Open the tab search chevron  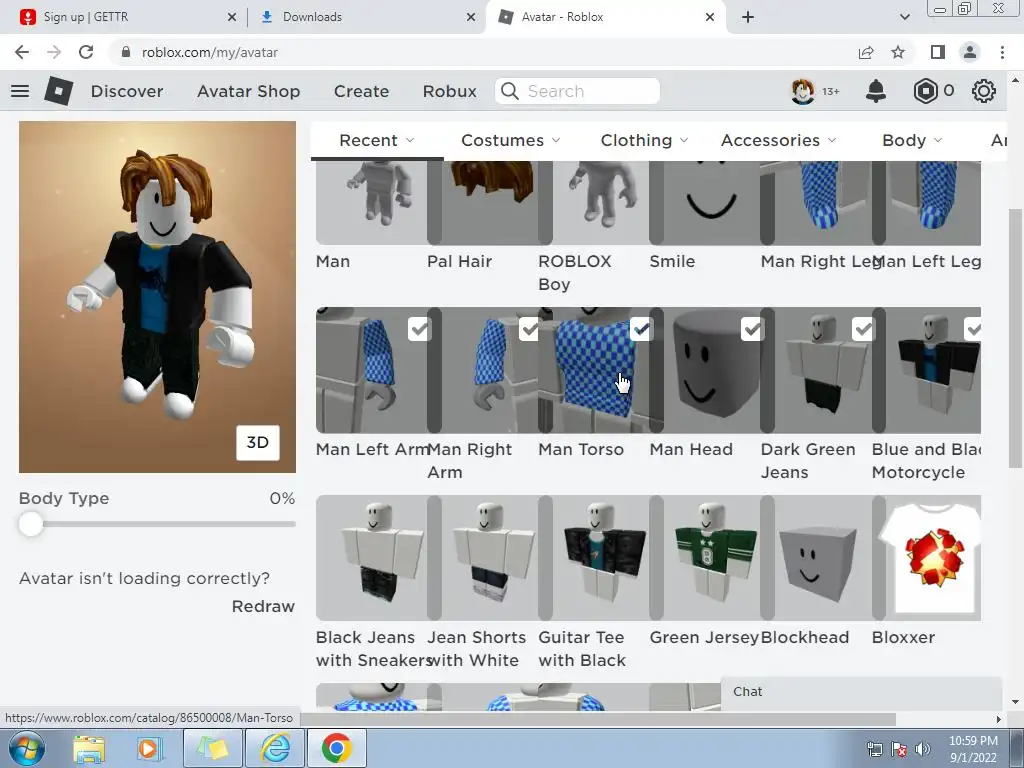pos(904,17)
